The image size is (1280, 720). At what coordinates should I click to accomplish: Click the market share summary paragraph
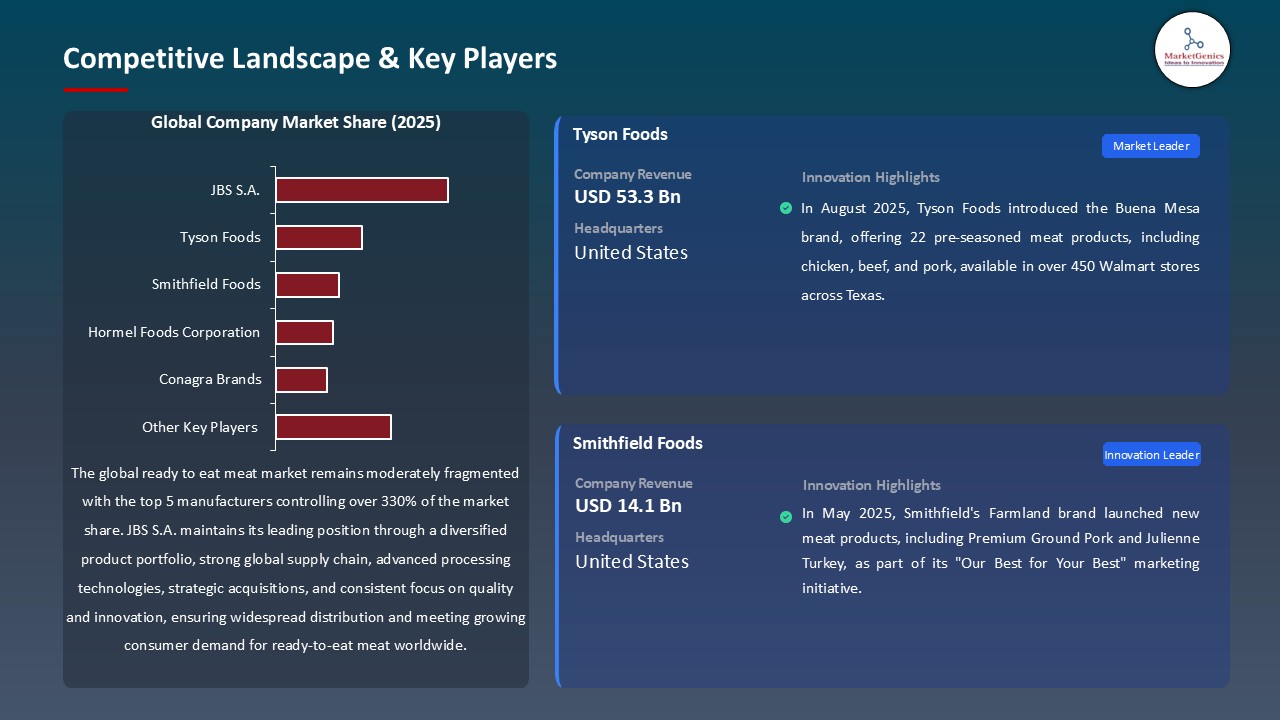pos(297,559)
